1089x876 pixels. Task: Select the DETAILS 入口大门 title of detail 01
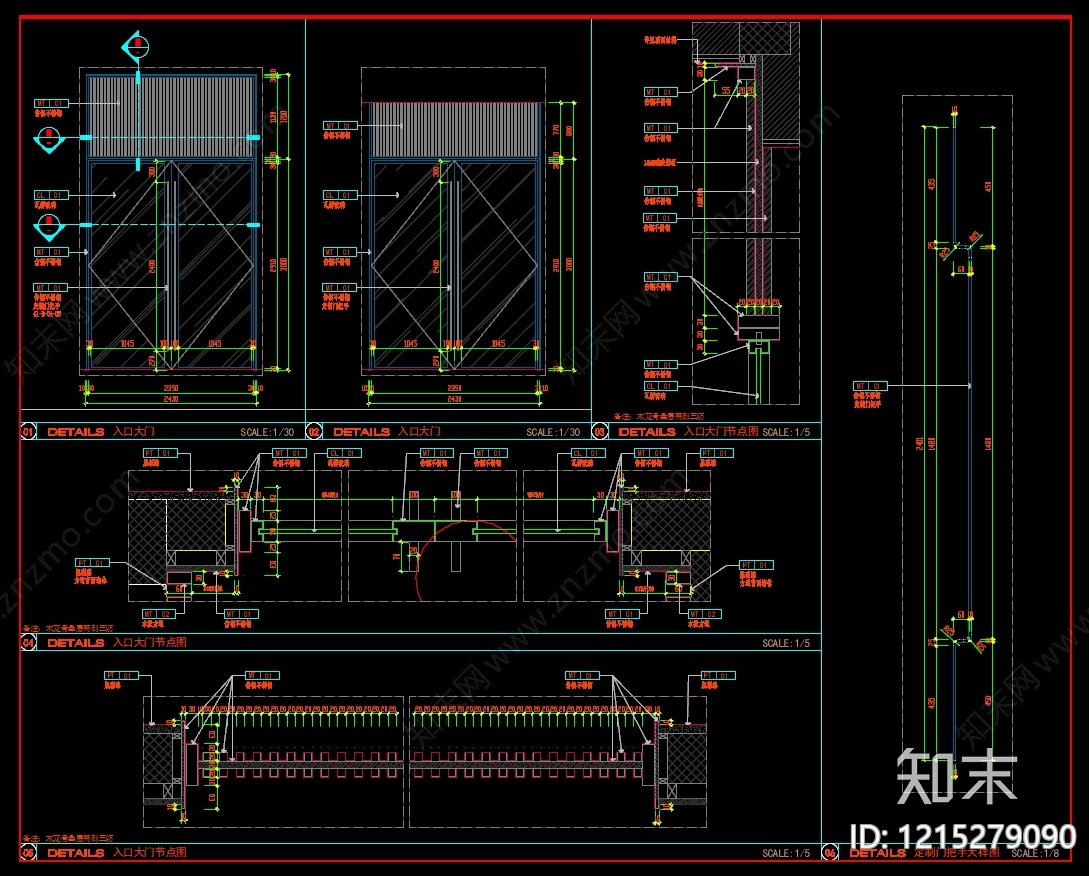coord(101,432)
